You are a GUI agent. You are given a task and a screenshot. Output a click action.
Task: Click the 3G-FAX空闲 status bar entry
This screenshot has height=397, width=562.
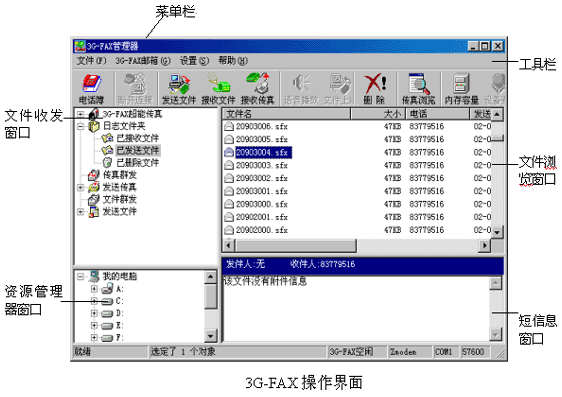click(x=357, y=352)
